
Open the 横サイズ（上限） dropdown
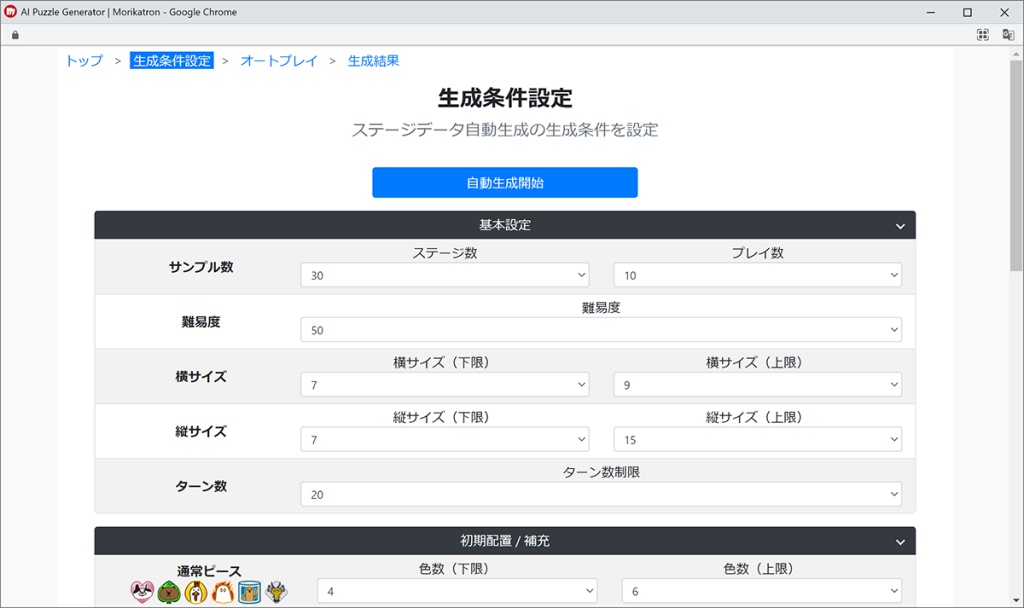[x=758, y=385]
